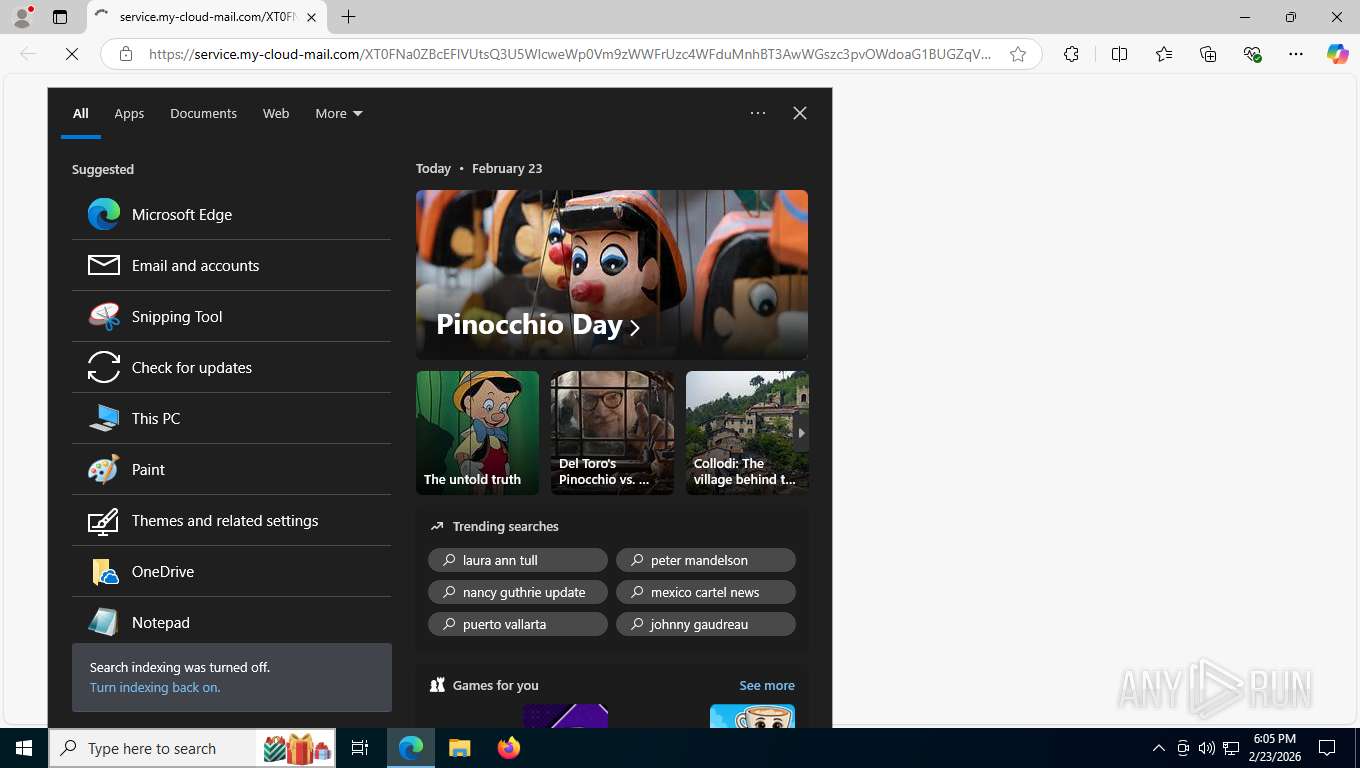This screenshot has height=768, width=1360.
Task: Stop loading the page in Edge
Action: 72,54
